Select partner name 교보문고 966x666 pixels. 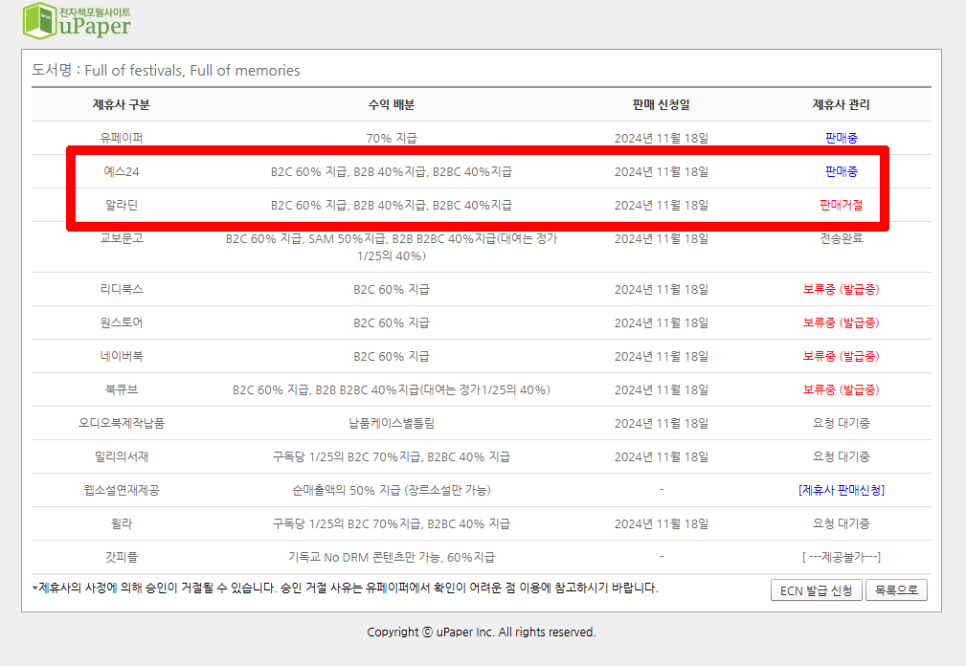pos(121,238)
